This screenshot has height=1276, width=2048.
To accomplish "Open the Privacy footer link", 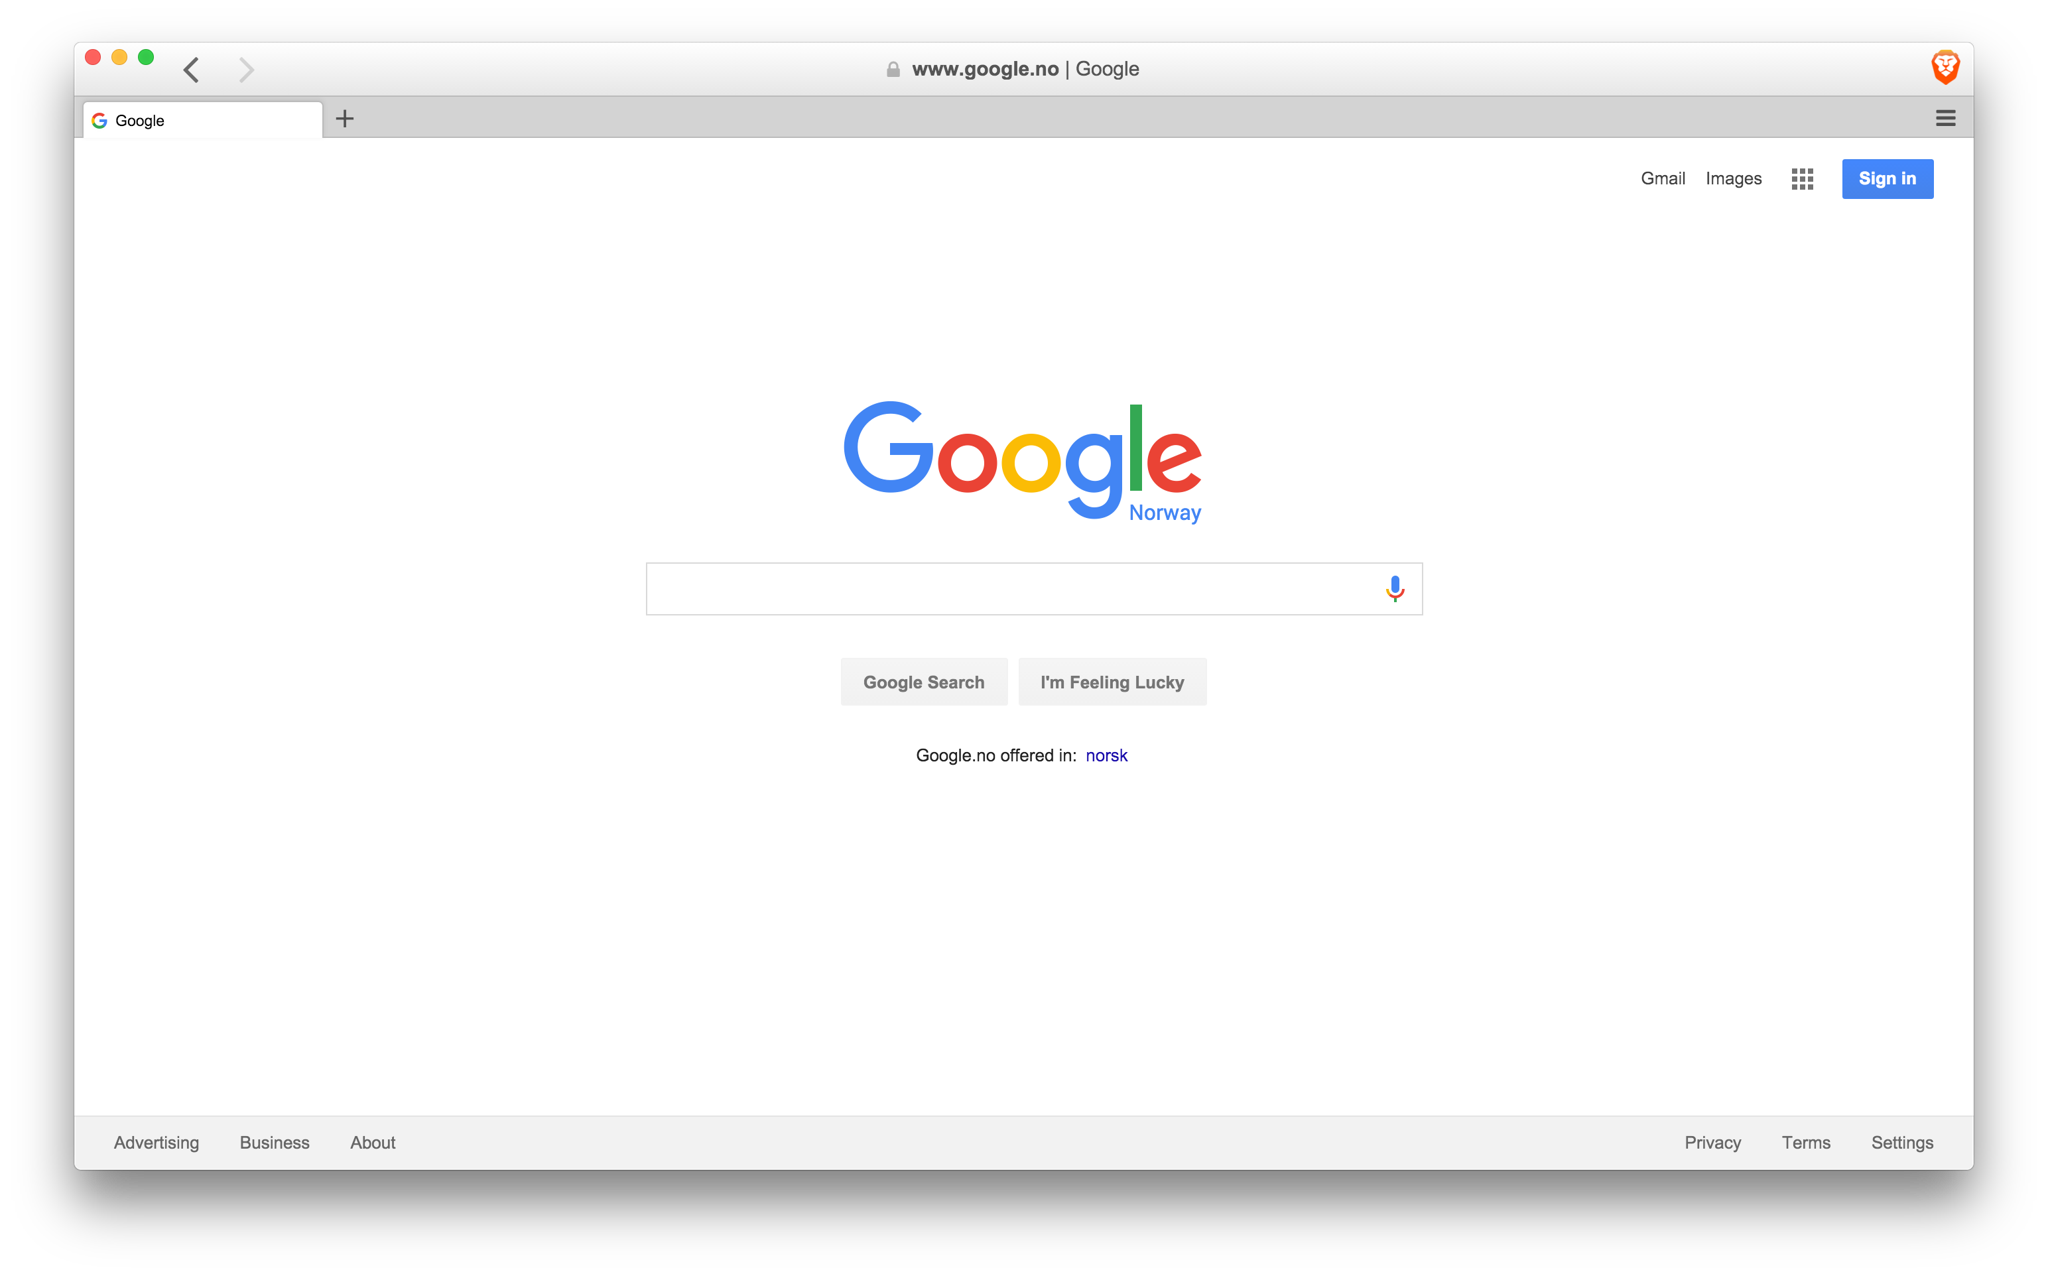I will [1712, 1142].
